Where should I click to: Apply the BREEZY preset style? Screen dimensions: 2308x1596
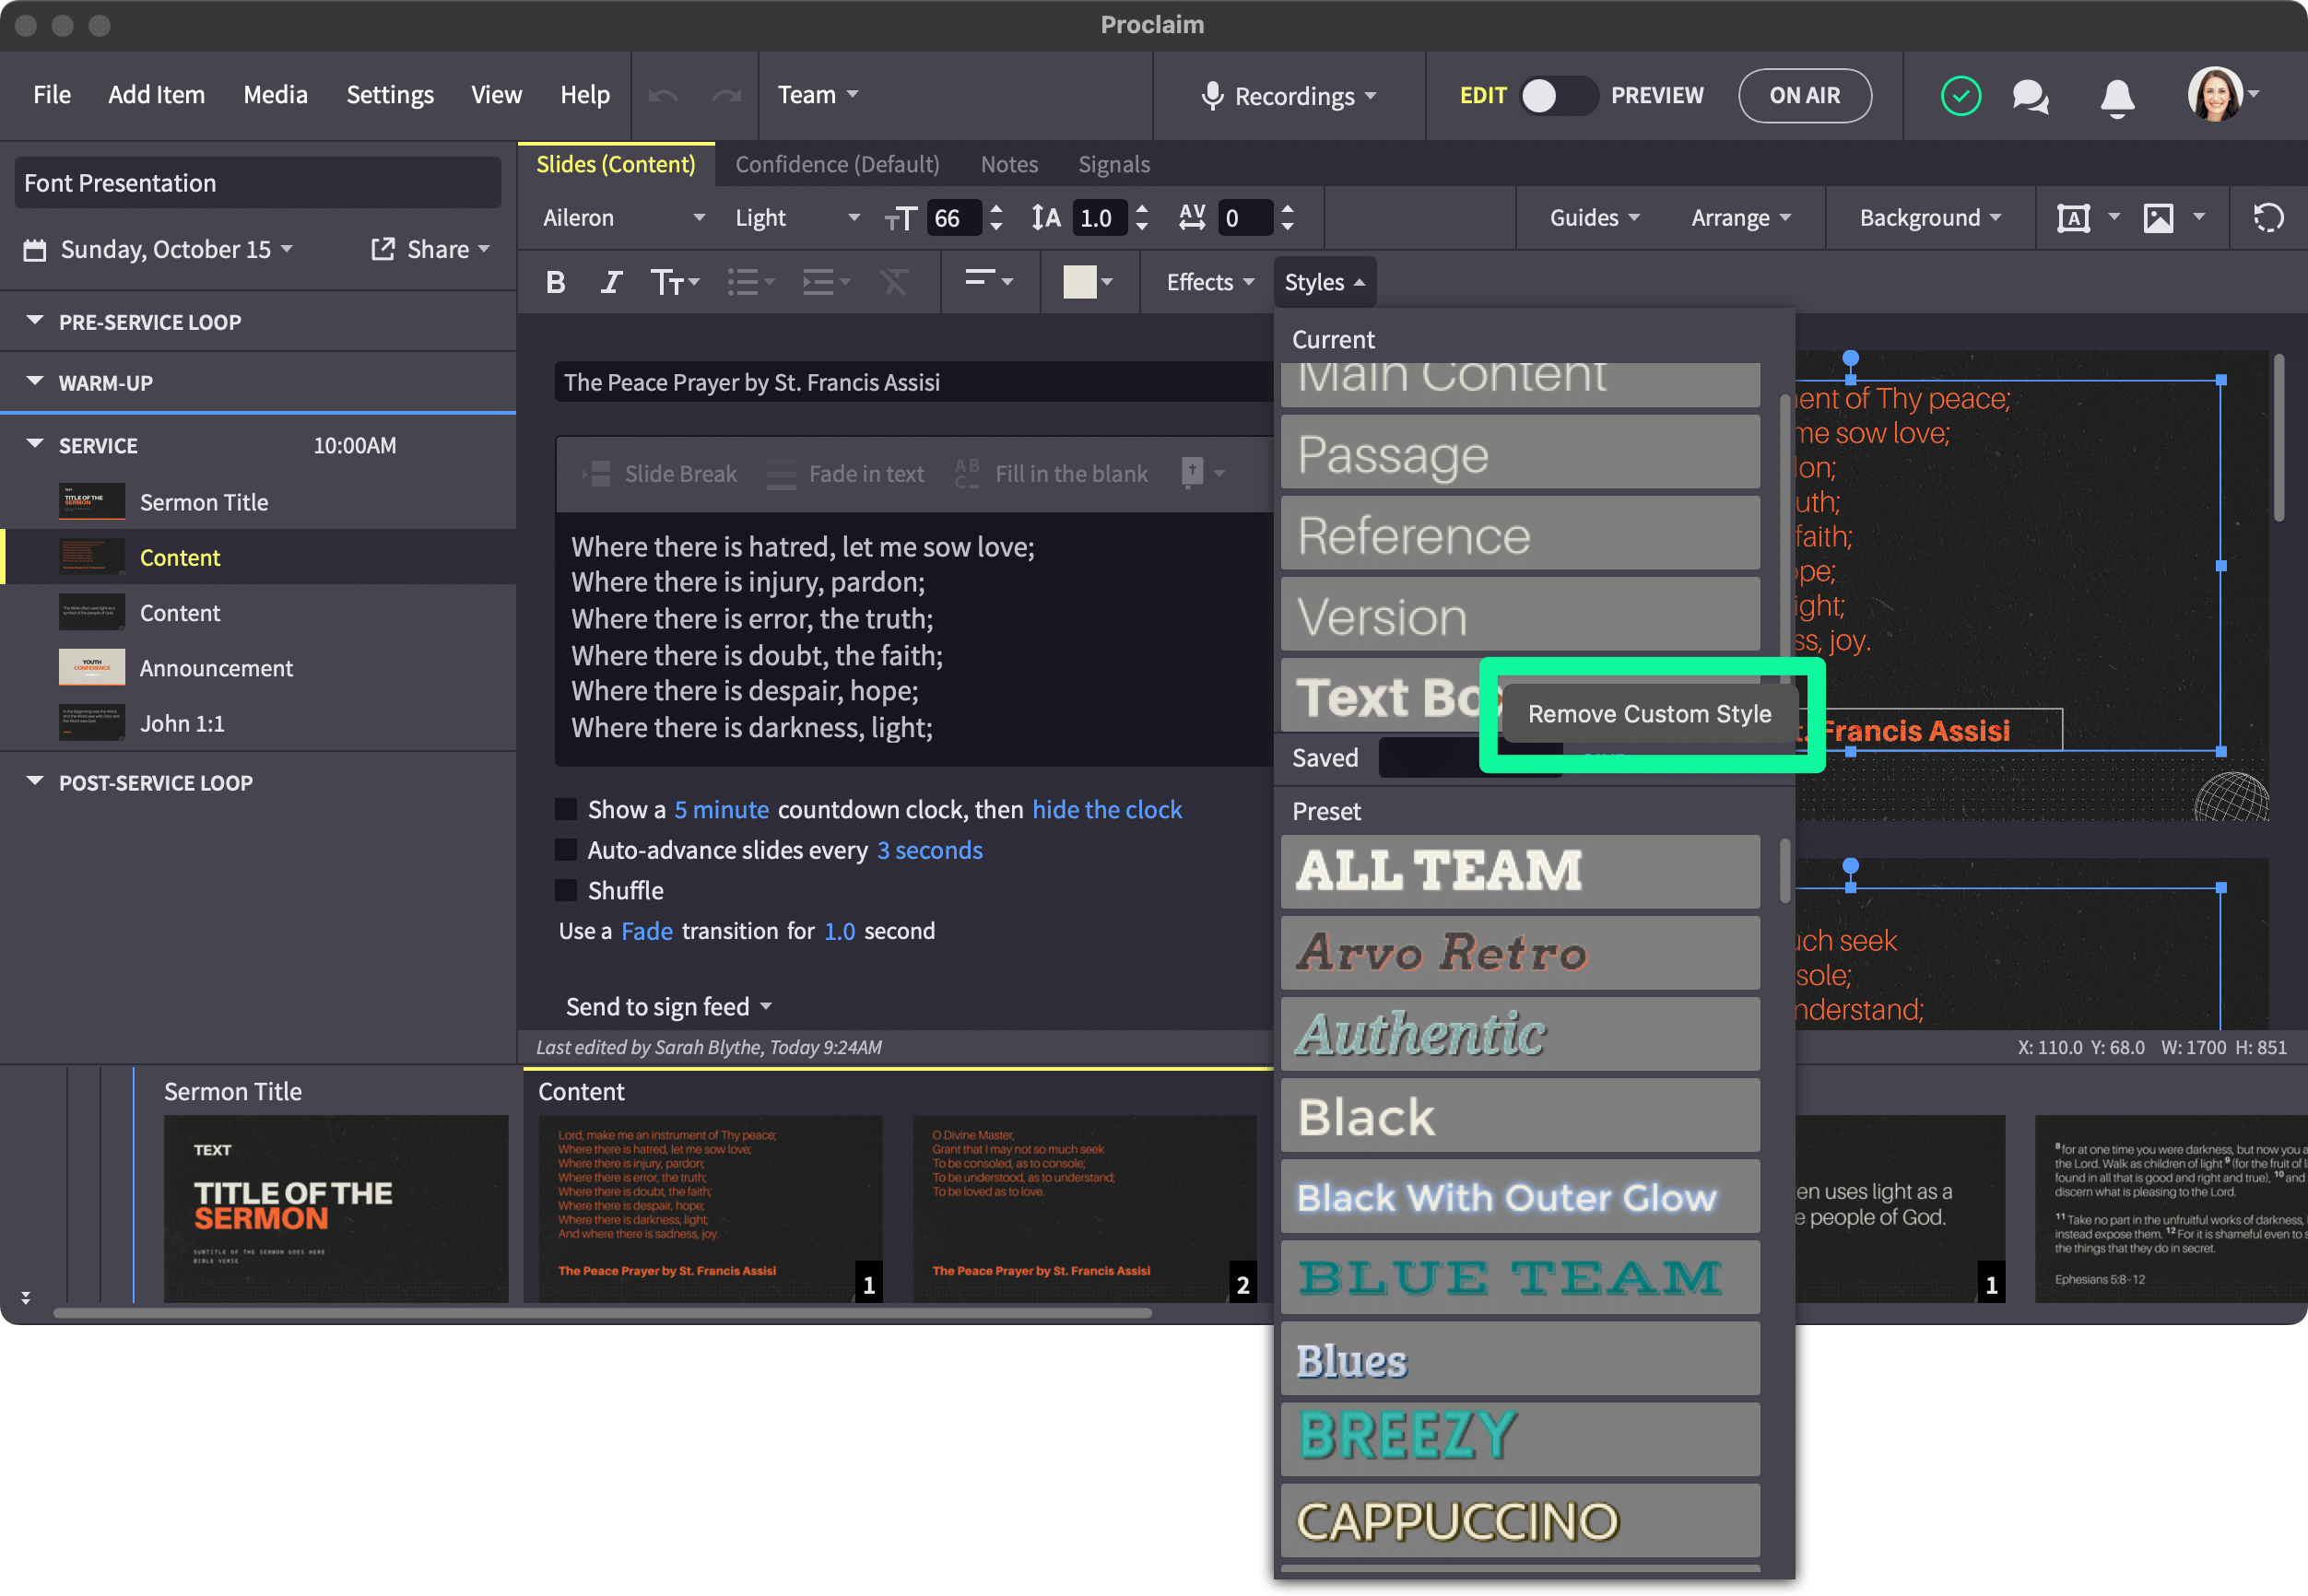[1519, 1438]
